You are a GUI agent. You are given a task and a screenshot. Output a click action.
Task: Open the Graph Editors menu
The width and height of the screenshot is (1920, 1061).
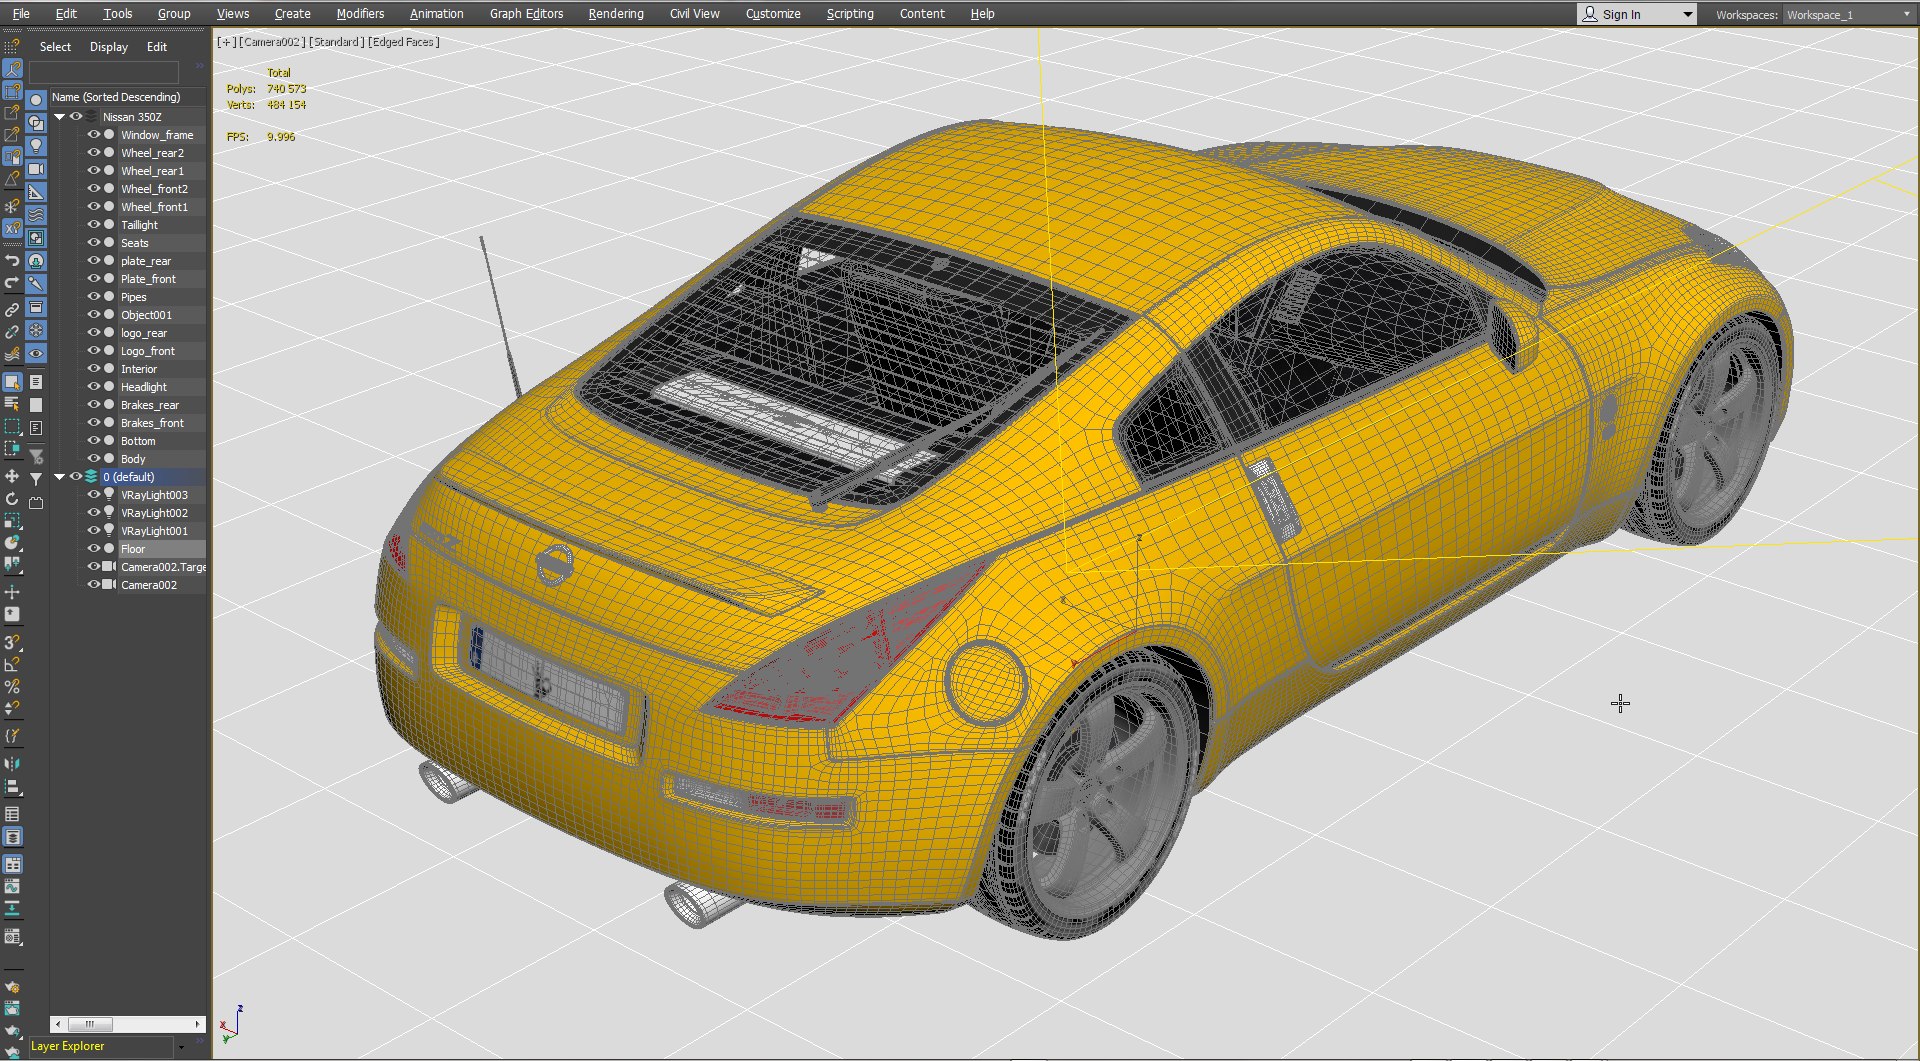point(526,14)
